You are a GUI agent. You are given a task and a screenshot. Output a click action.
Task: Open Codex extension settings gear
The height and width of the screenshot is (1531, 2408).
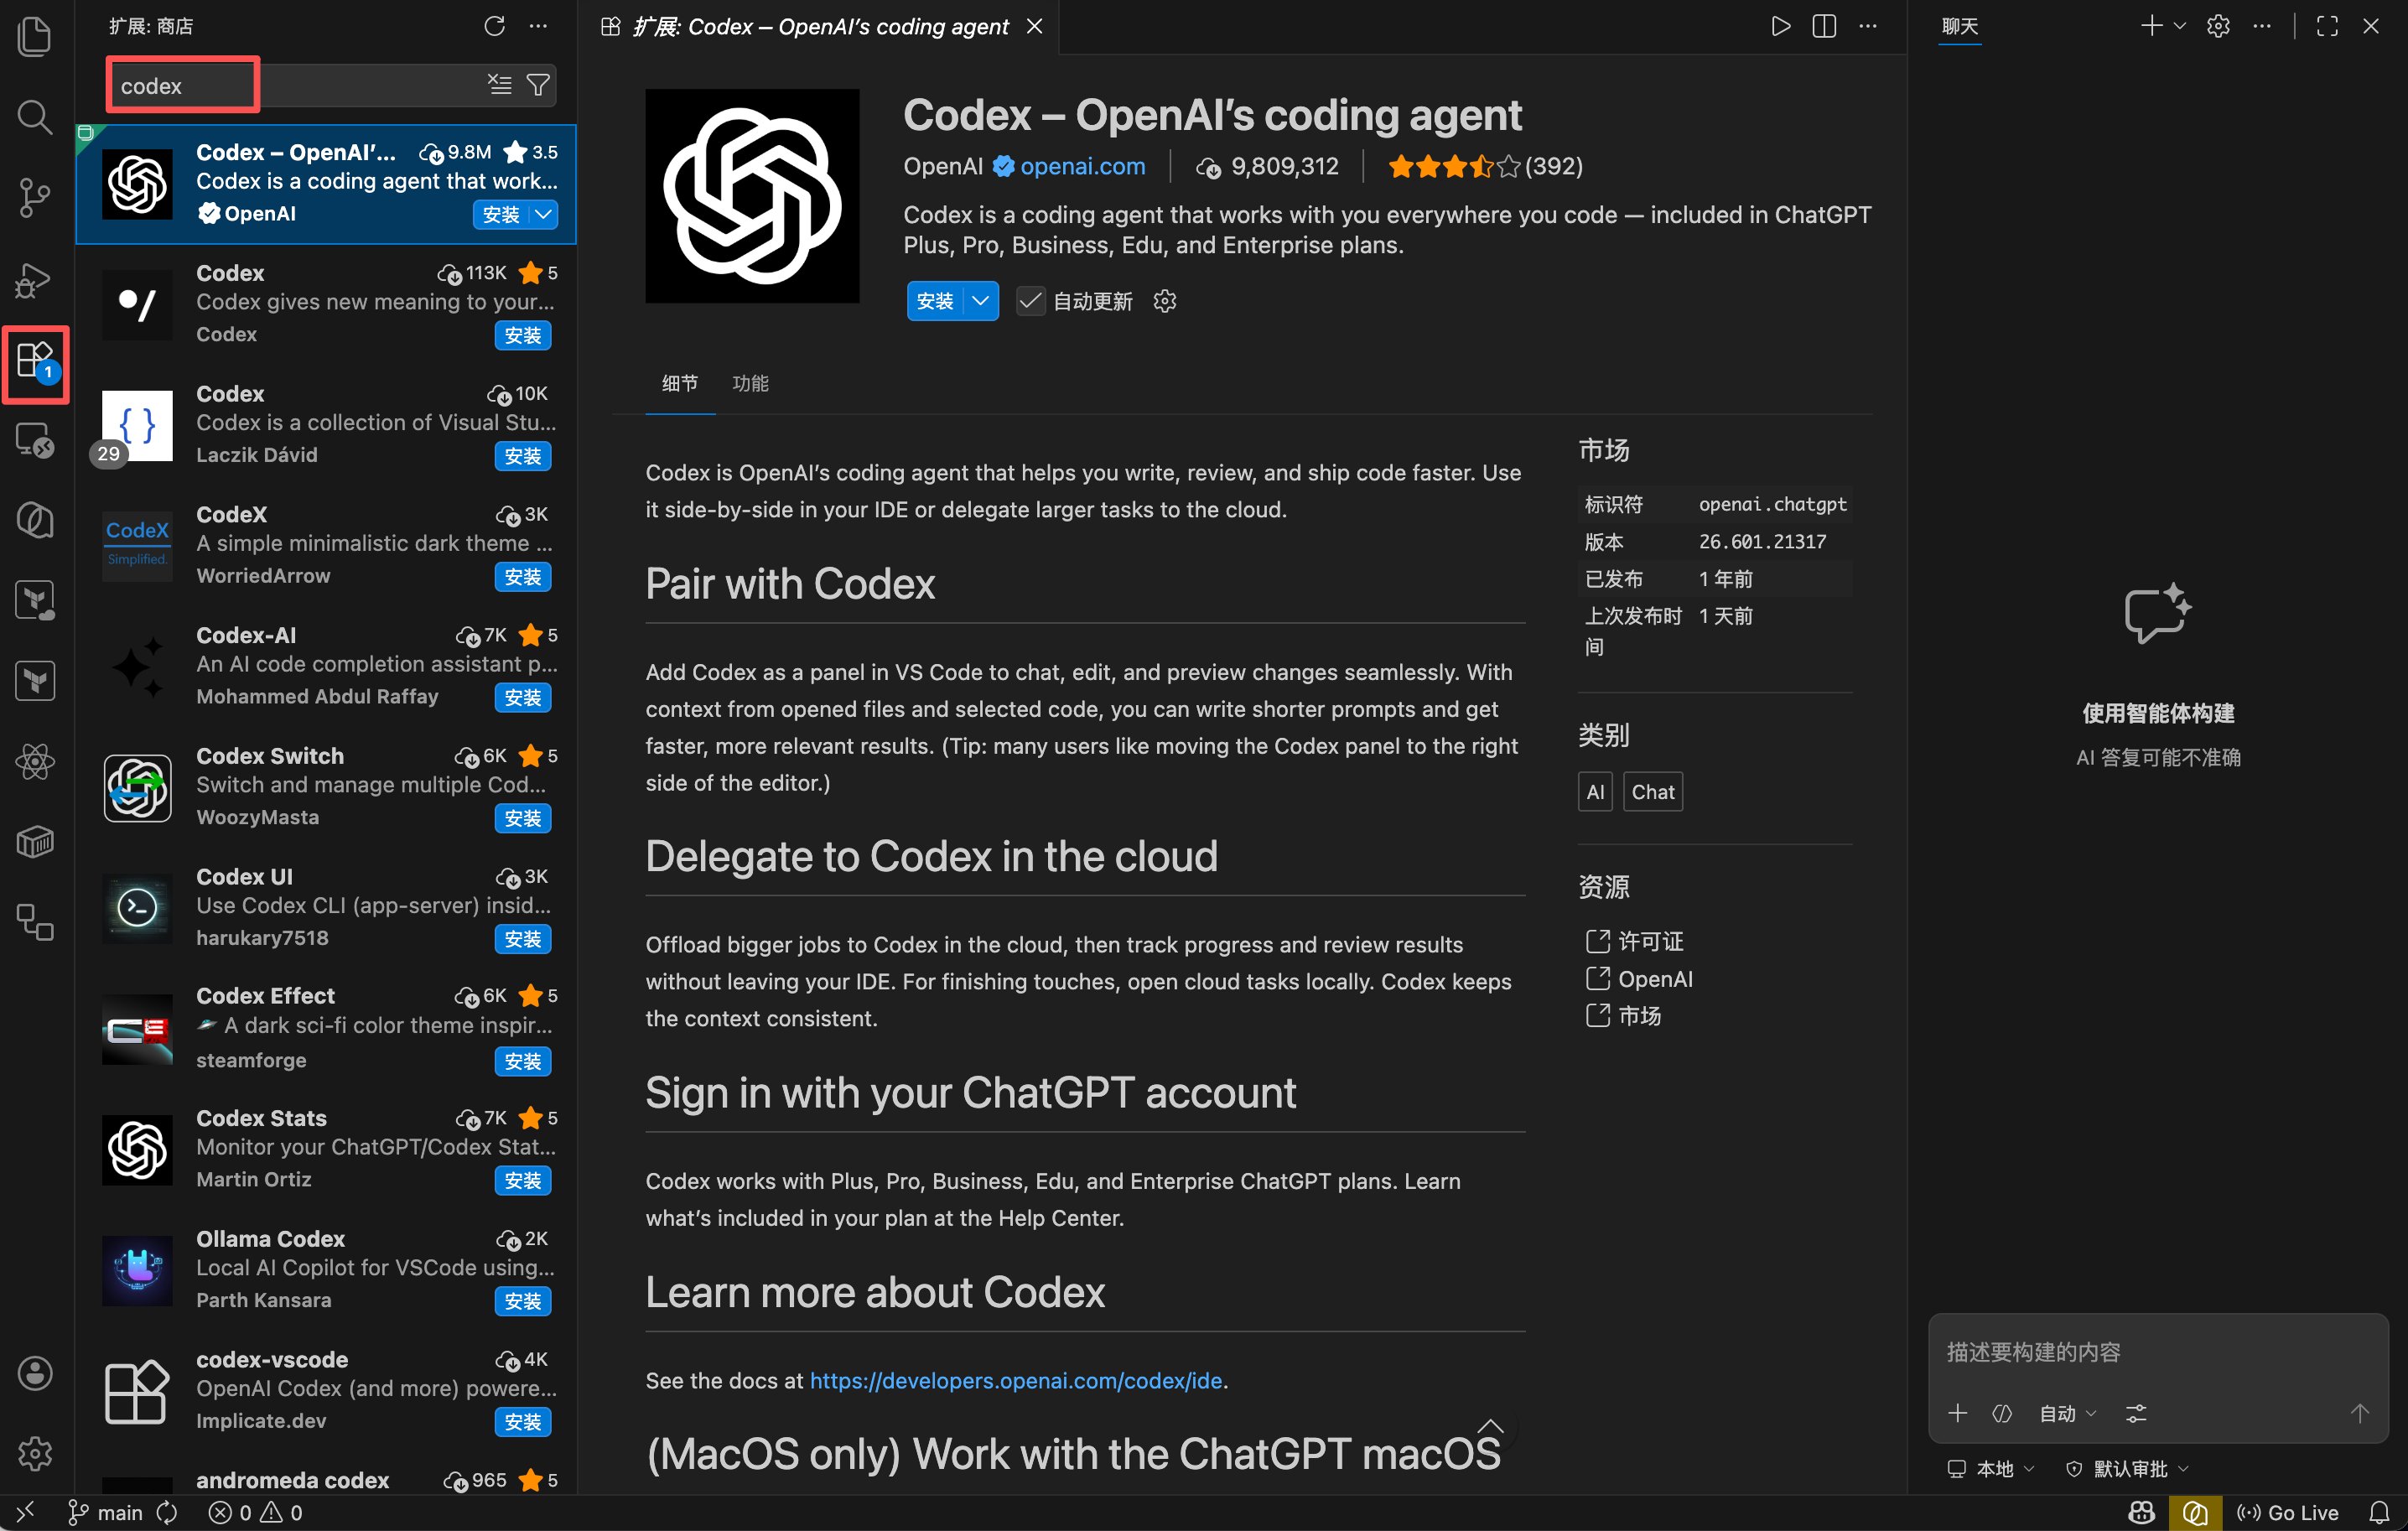click(x=1165, y=301)
